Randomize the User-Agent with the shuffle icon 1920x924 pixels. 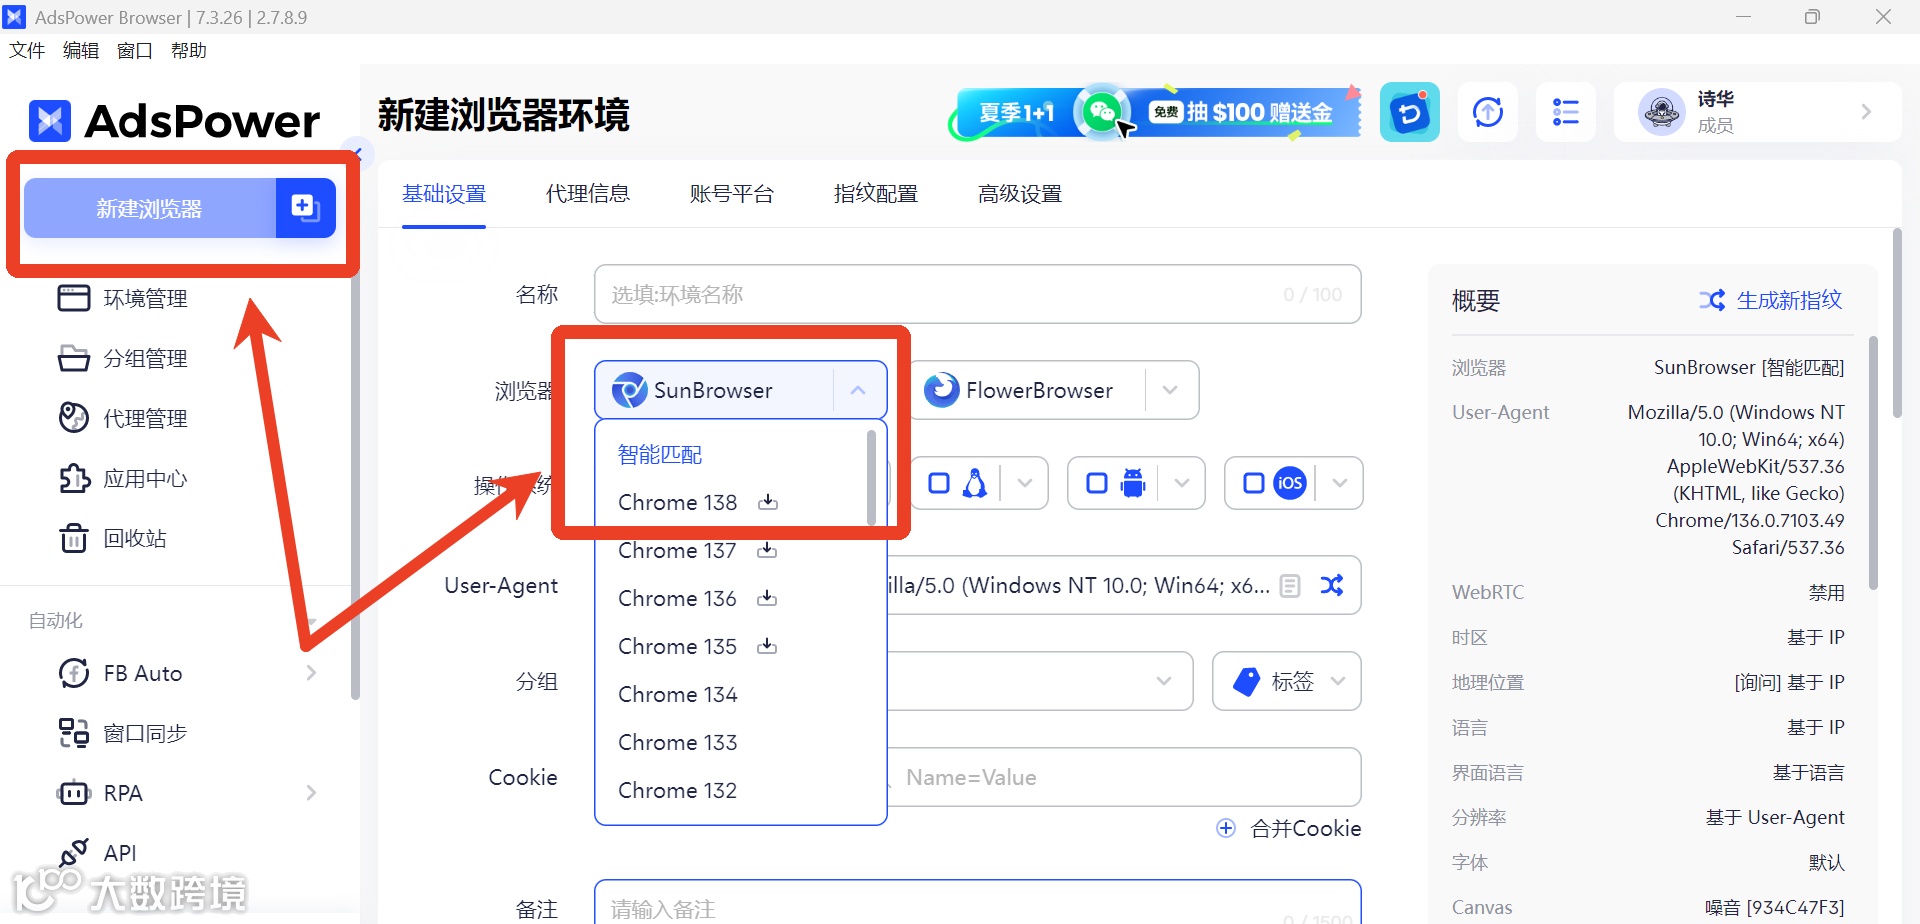coord(1332,585)
